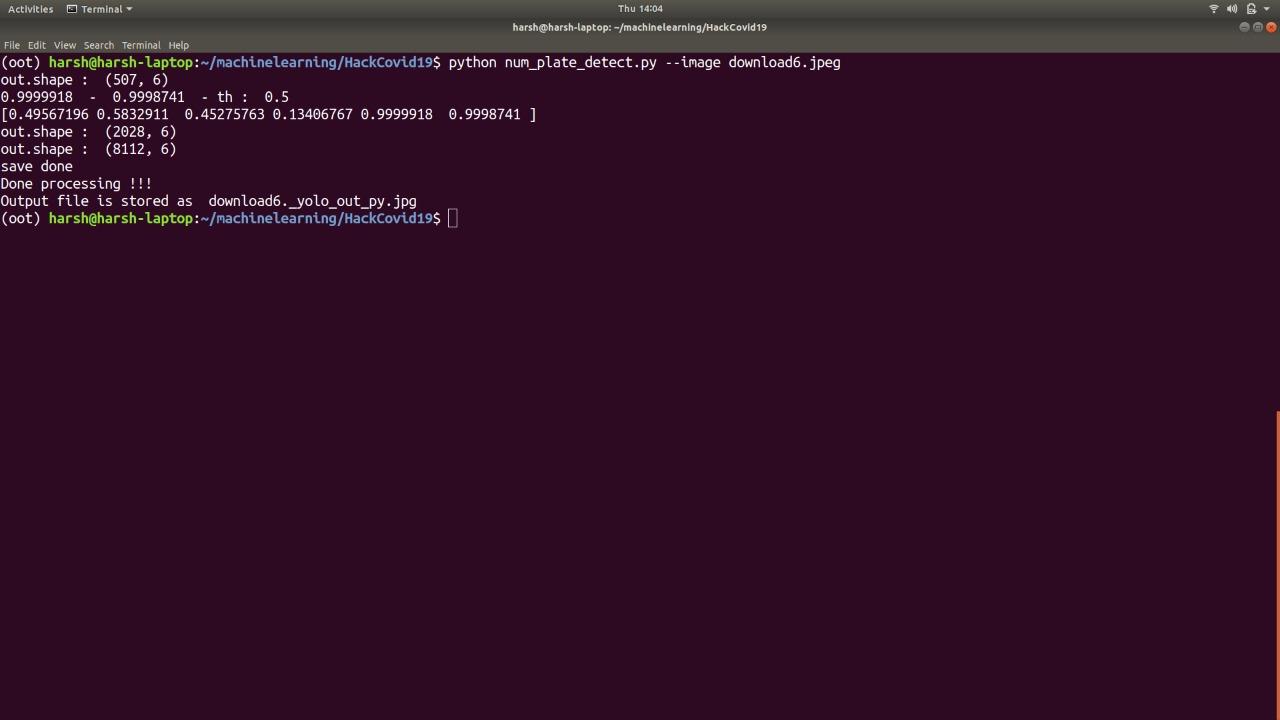Click the volume speaker icon
The width and height of the screenshot is (1280, 720).
[1232, 9]
